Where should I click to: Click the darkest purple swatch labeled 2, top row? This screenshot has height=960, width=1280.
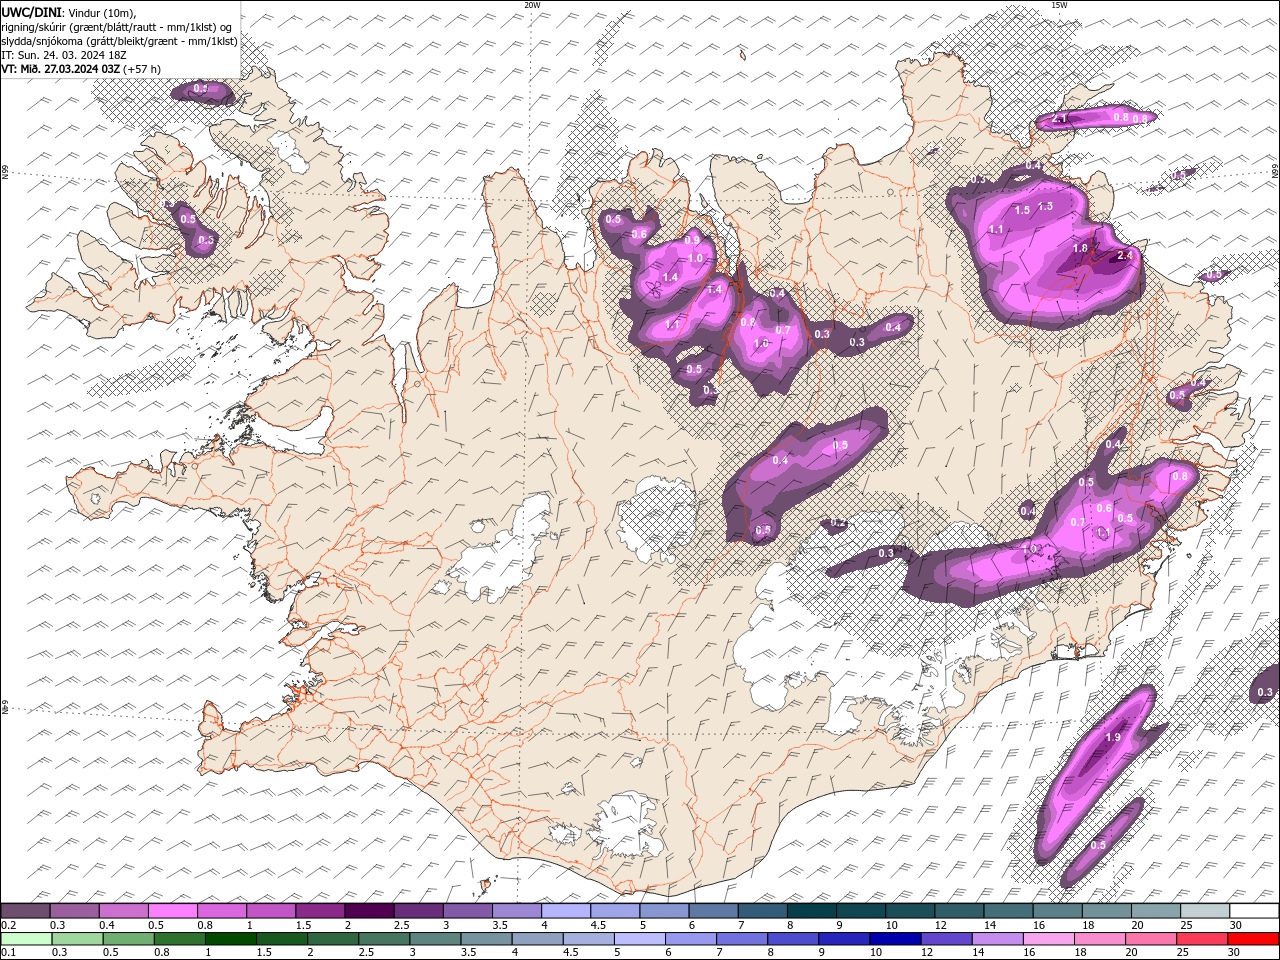(369, 911)
